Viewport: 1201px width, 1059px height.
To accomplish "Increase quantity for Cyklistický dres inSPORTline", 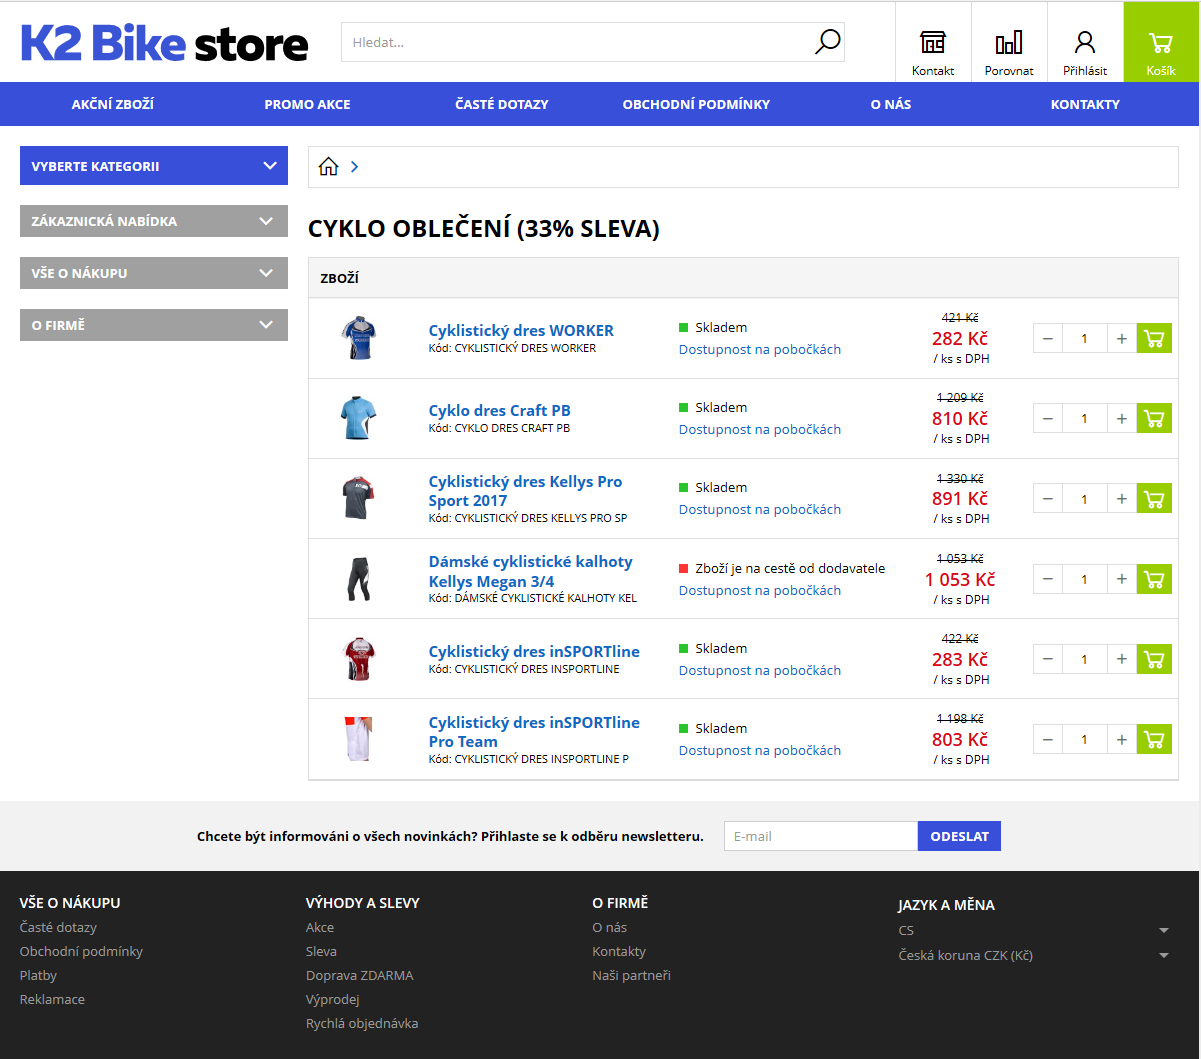I will [1121, 659].
